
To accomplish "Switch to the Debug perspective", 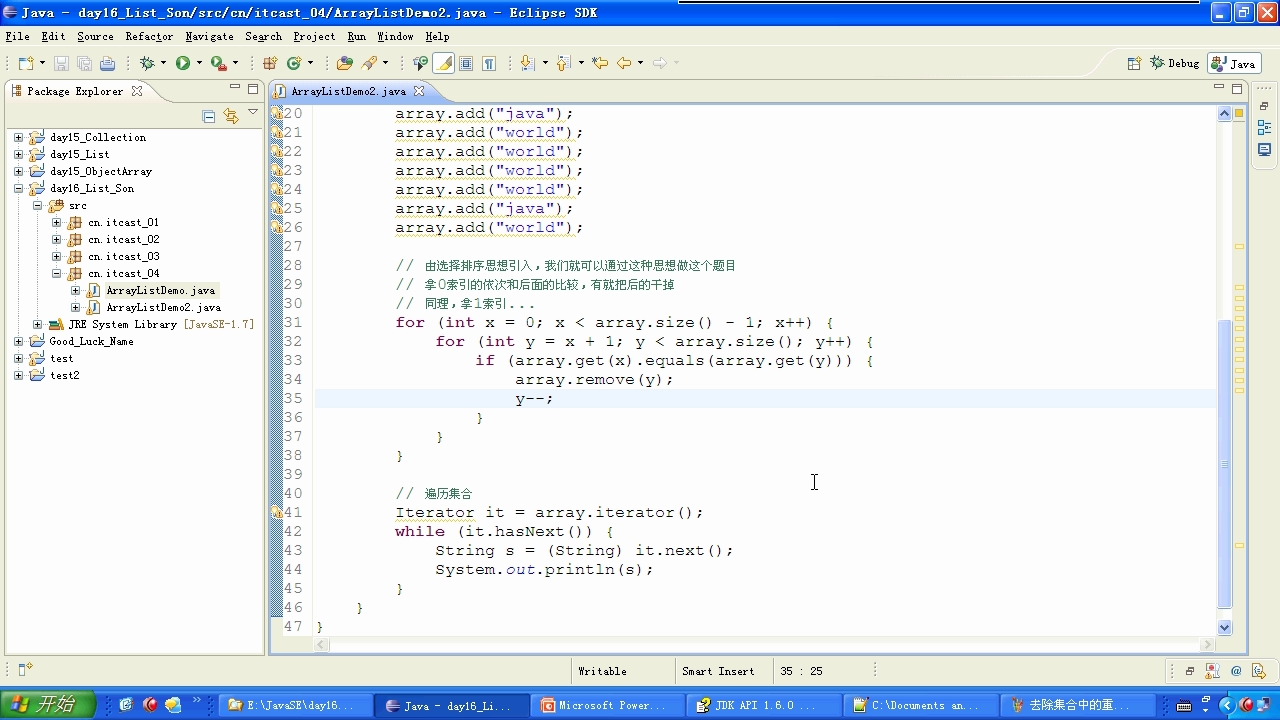I will (x=1175, y=63).
